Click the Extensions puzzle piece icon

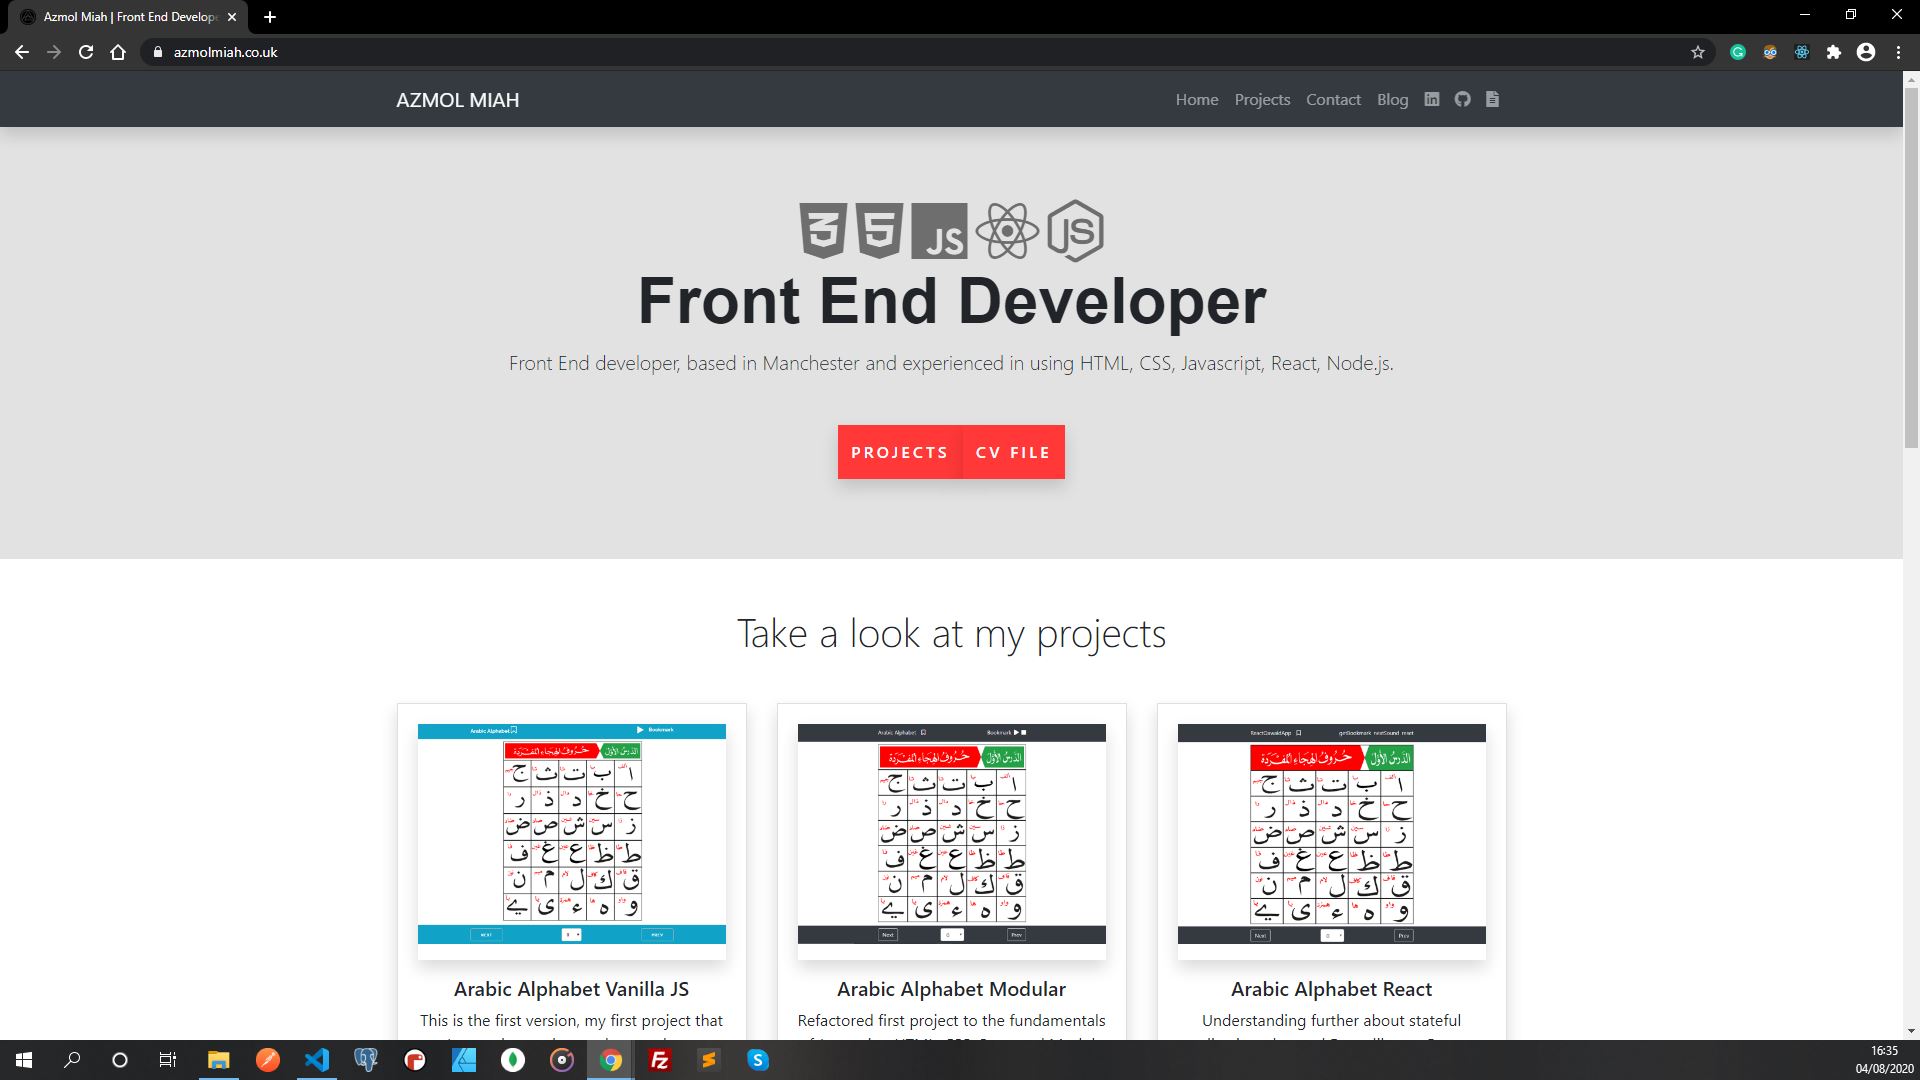[1835, 52]
